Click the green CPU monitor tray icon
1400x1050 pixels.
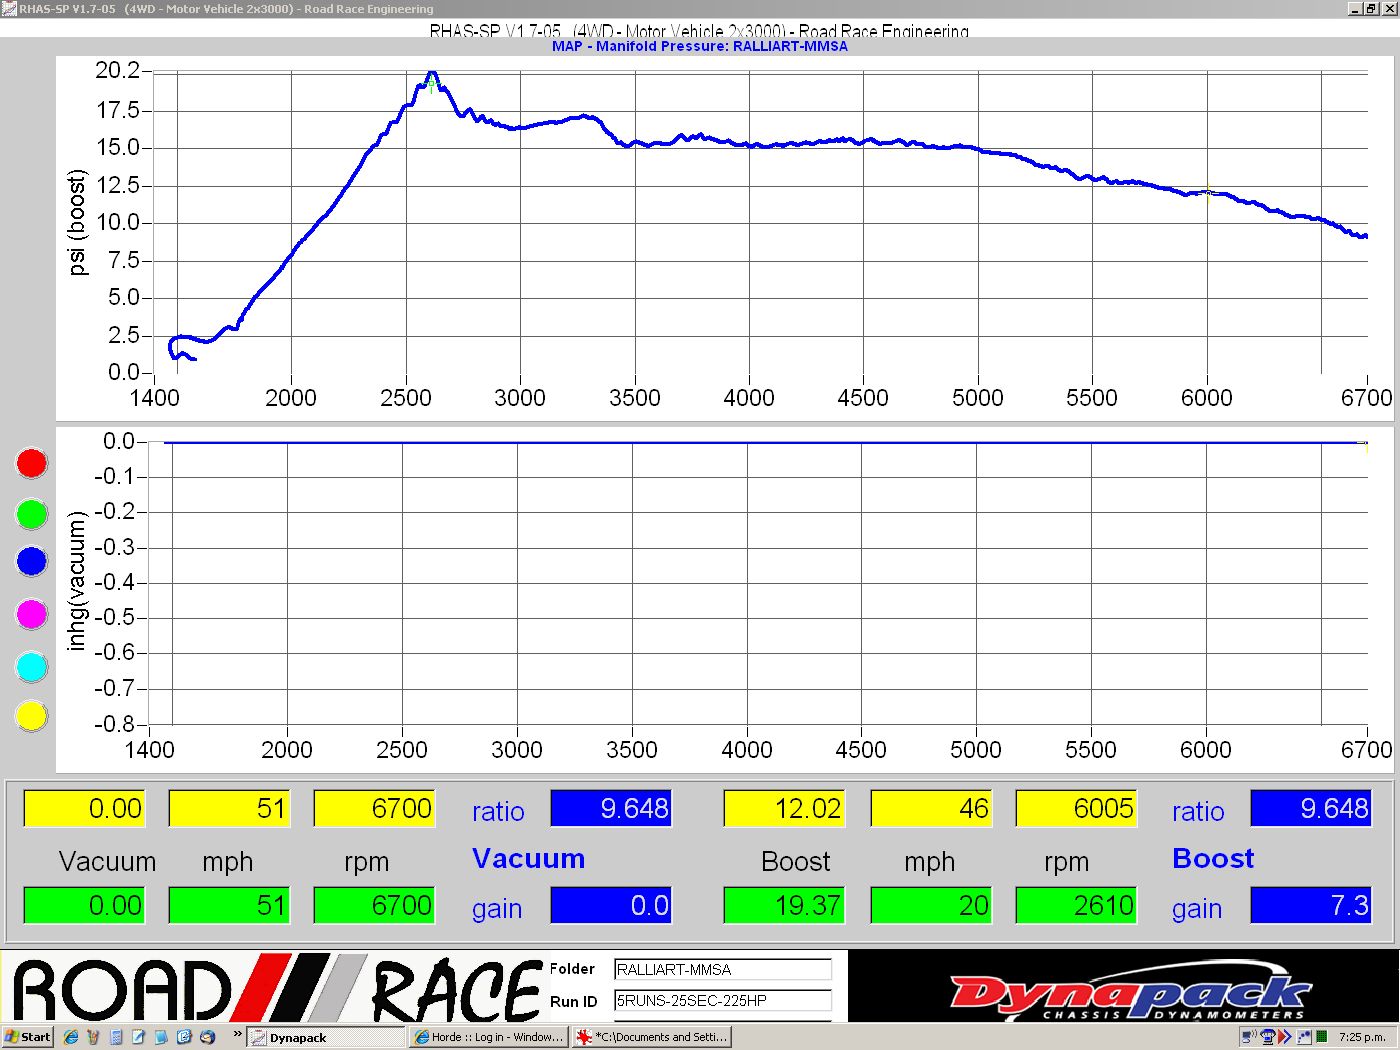(x=1321, y=1037)
